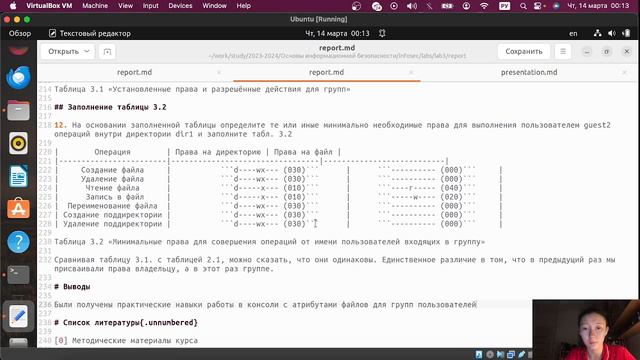Screen dimensions: 640x360
Task: Open the Terminal from the dock
Action: click(18, 275)
